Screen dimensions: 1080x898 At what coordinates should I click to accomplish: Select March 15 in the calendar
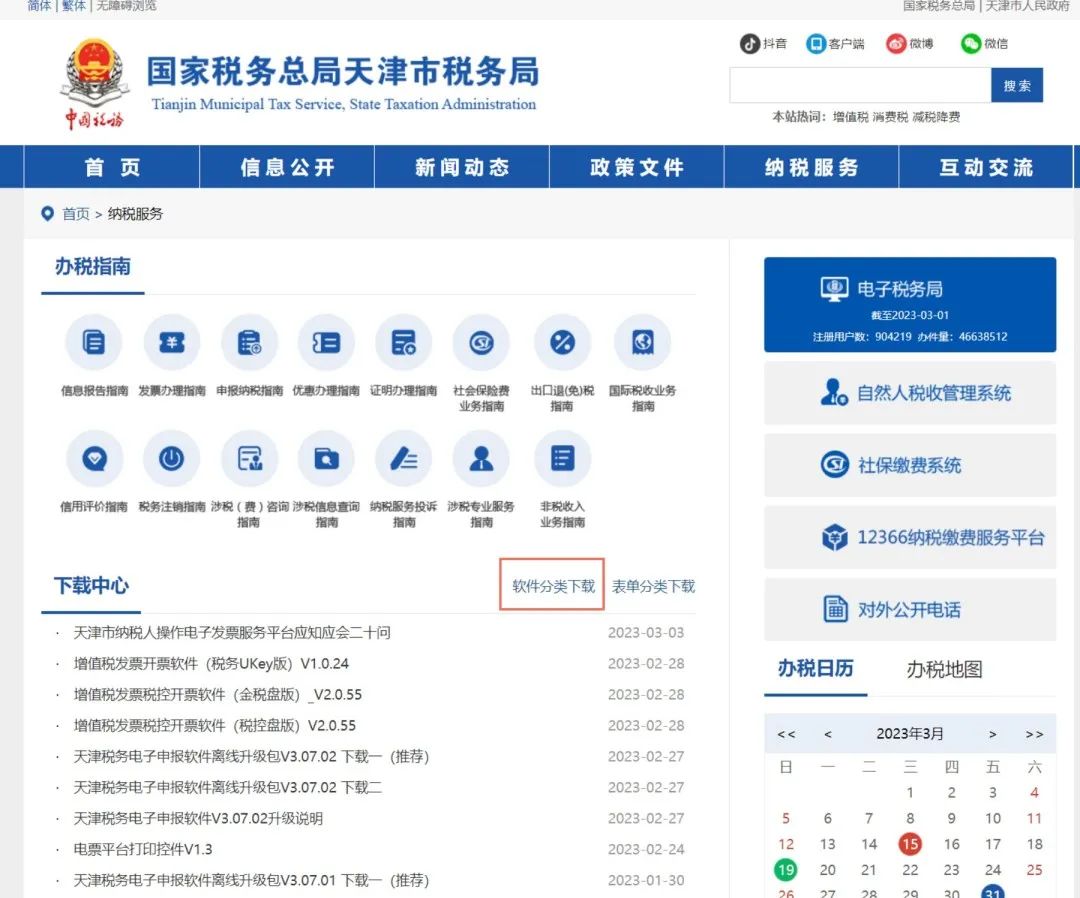click(910, 844)
